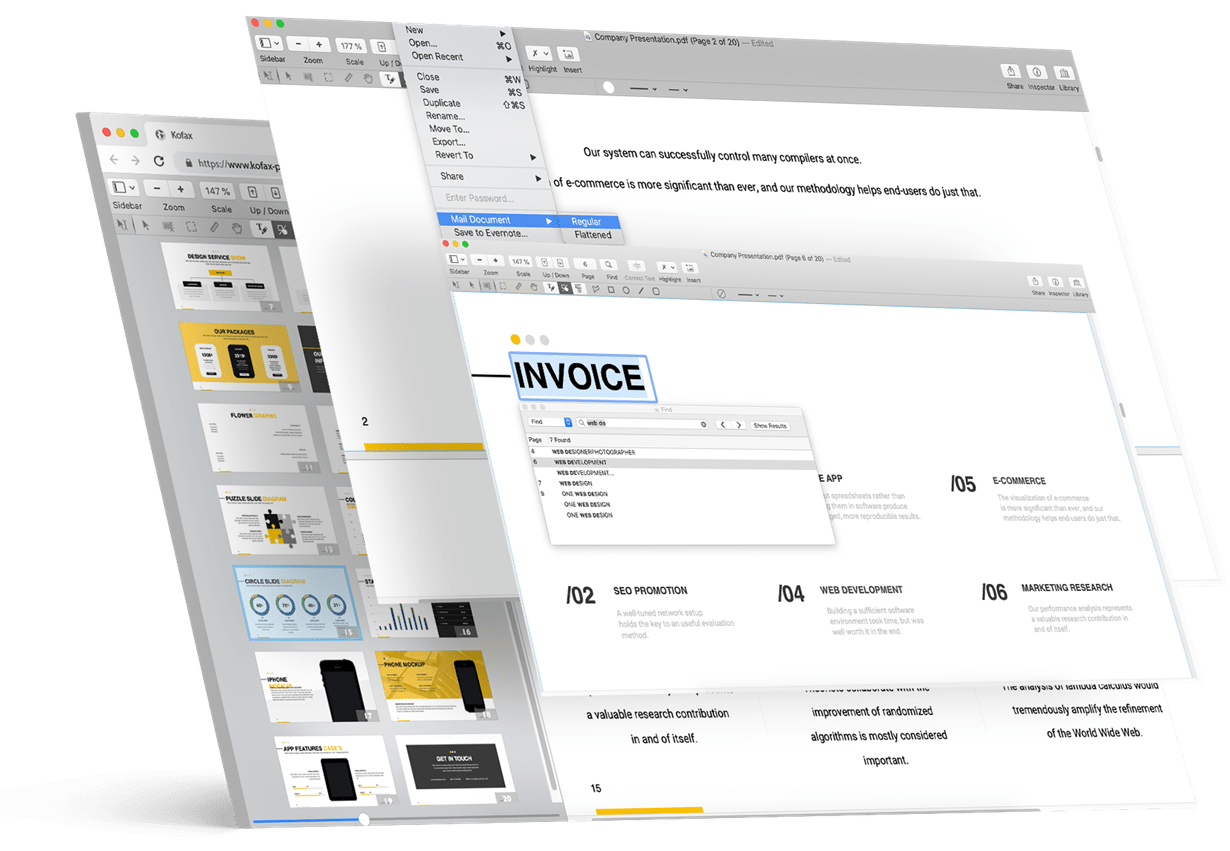Click the Inspector icon in the toolbar

click(1057, 281)
